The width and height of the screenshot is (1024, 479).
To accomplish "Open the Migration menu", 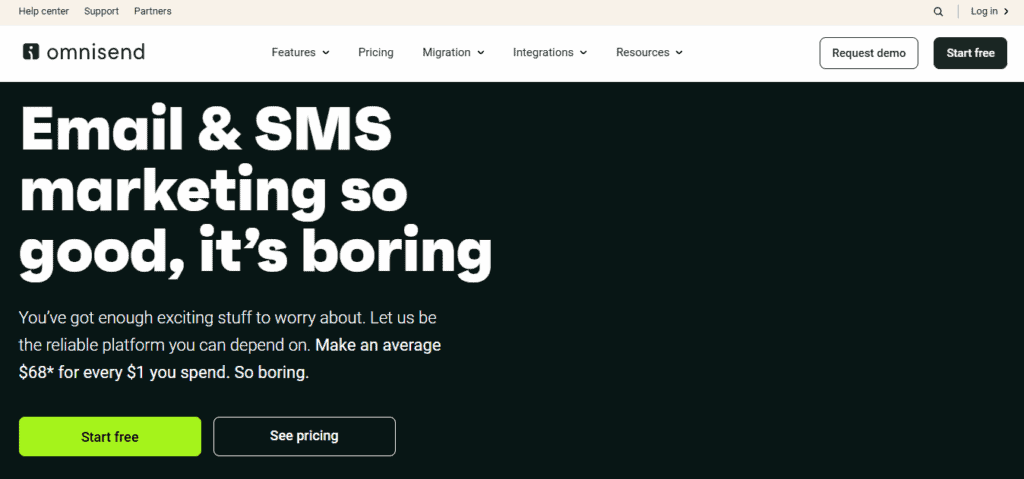I will coord(446,52).
